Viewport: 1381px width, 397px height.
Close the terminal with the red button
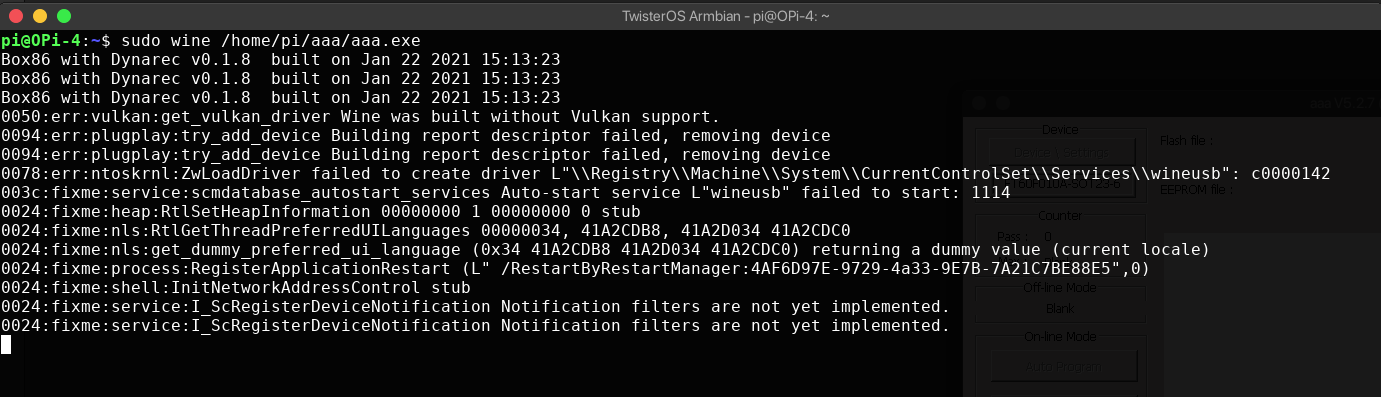point(16,16)
